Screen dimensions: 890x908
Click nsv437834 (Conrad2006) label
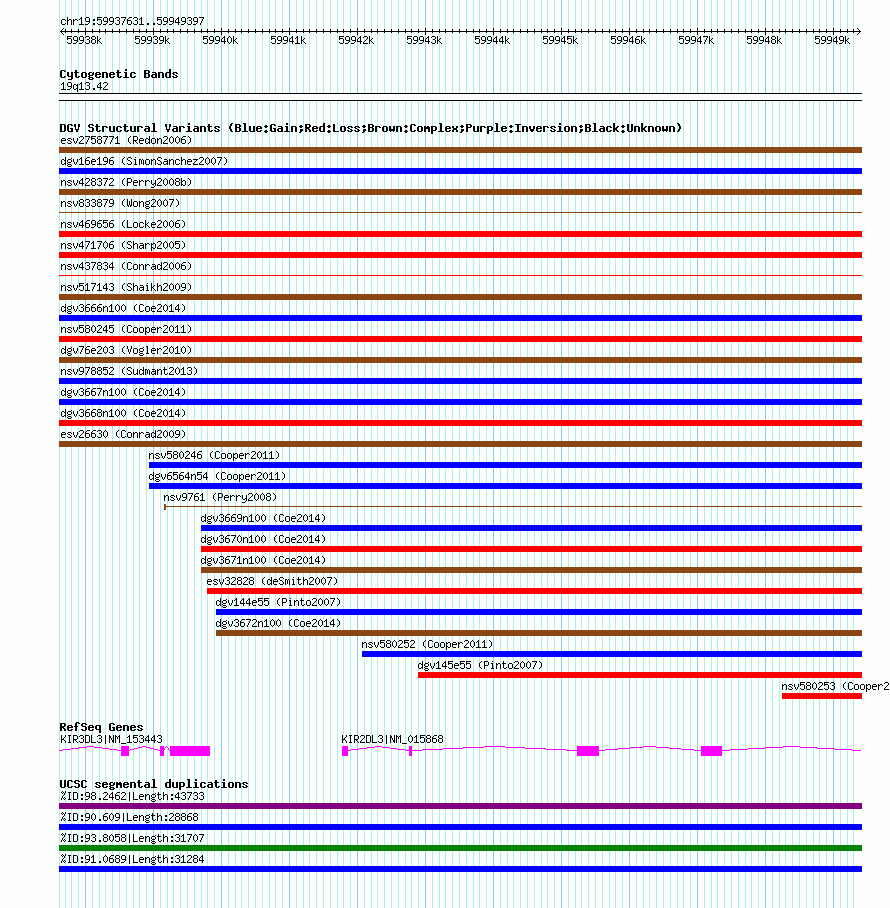point(126,266)
